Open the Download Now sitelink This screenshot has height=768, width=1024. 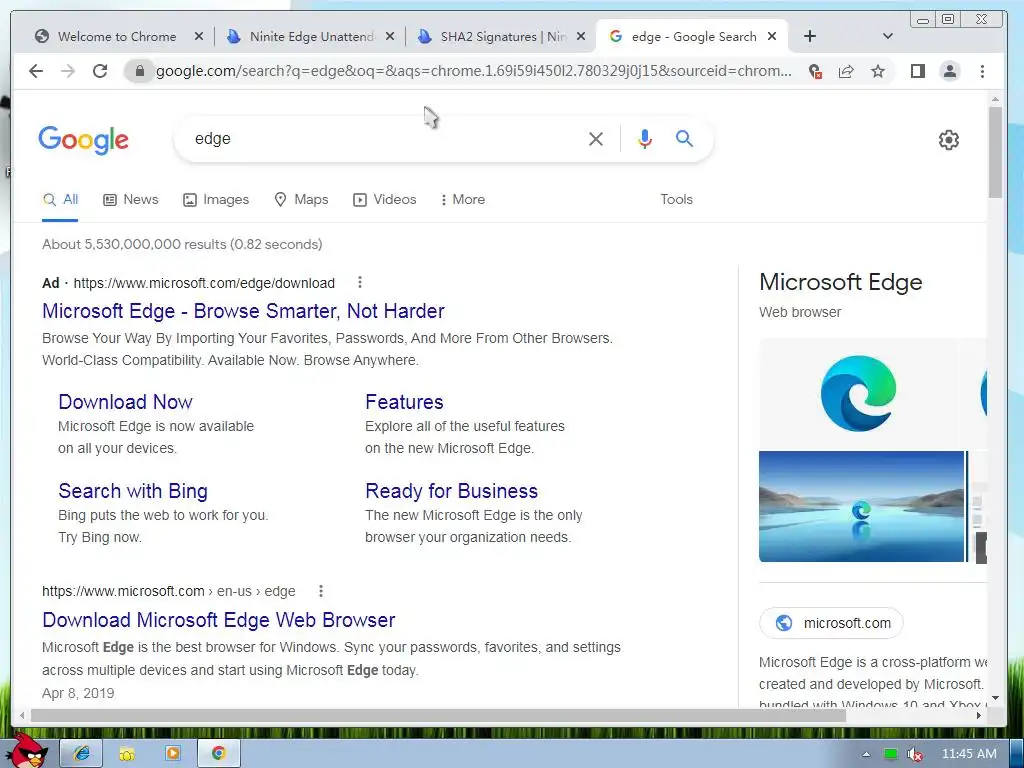coord(125,402)
